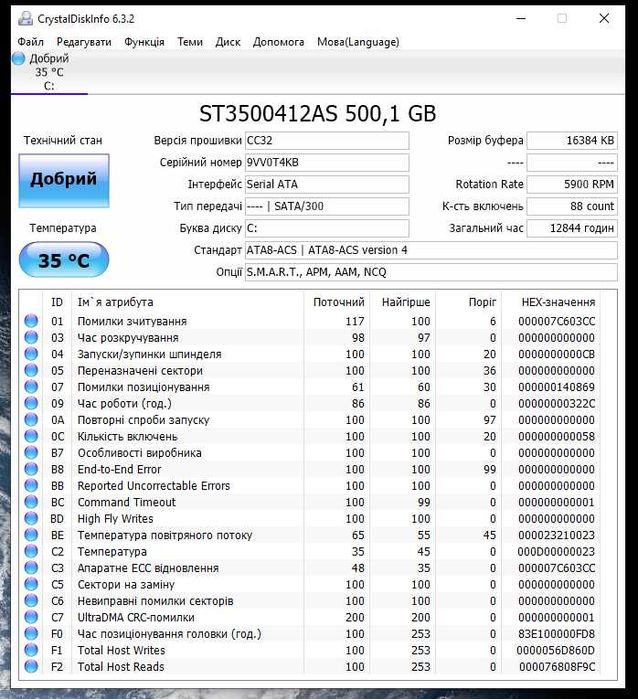
Task: Click the Ім`я атрибута column header
Action: click(187, 302)
